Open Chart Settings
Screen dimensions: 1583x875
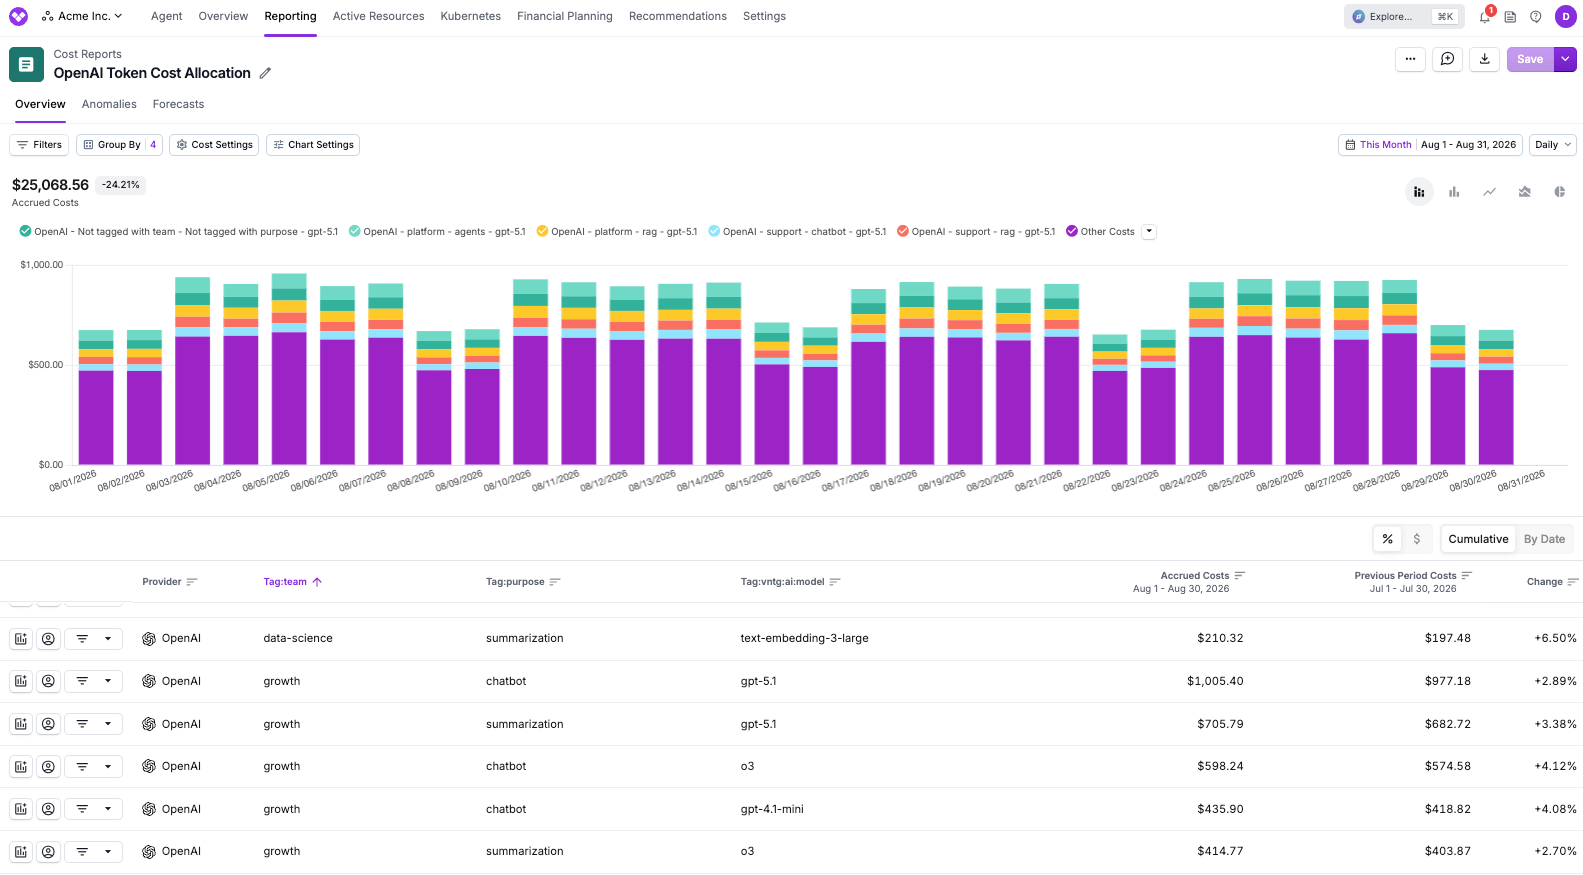(x=313, y=145)
